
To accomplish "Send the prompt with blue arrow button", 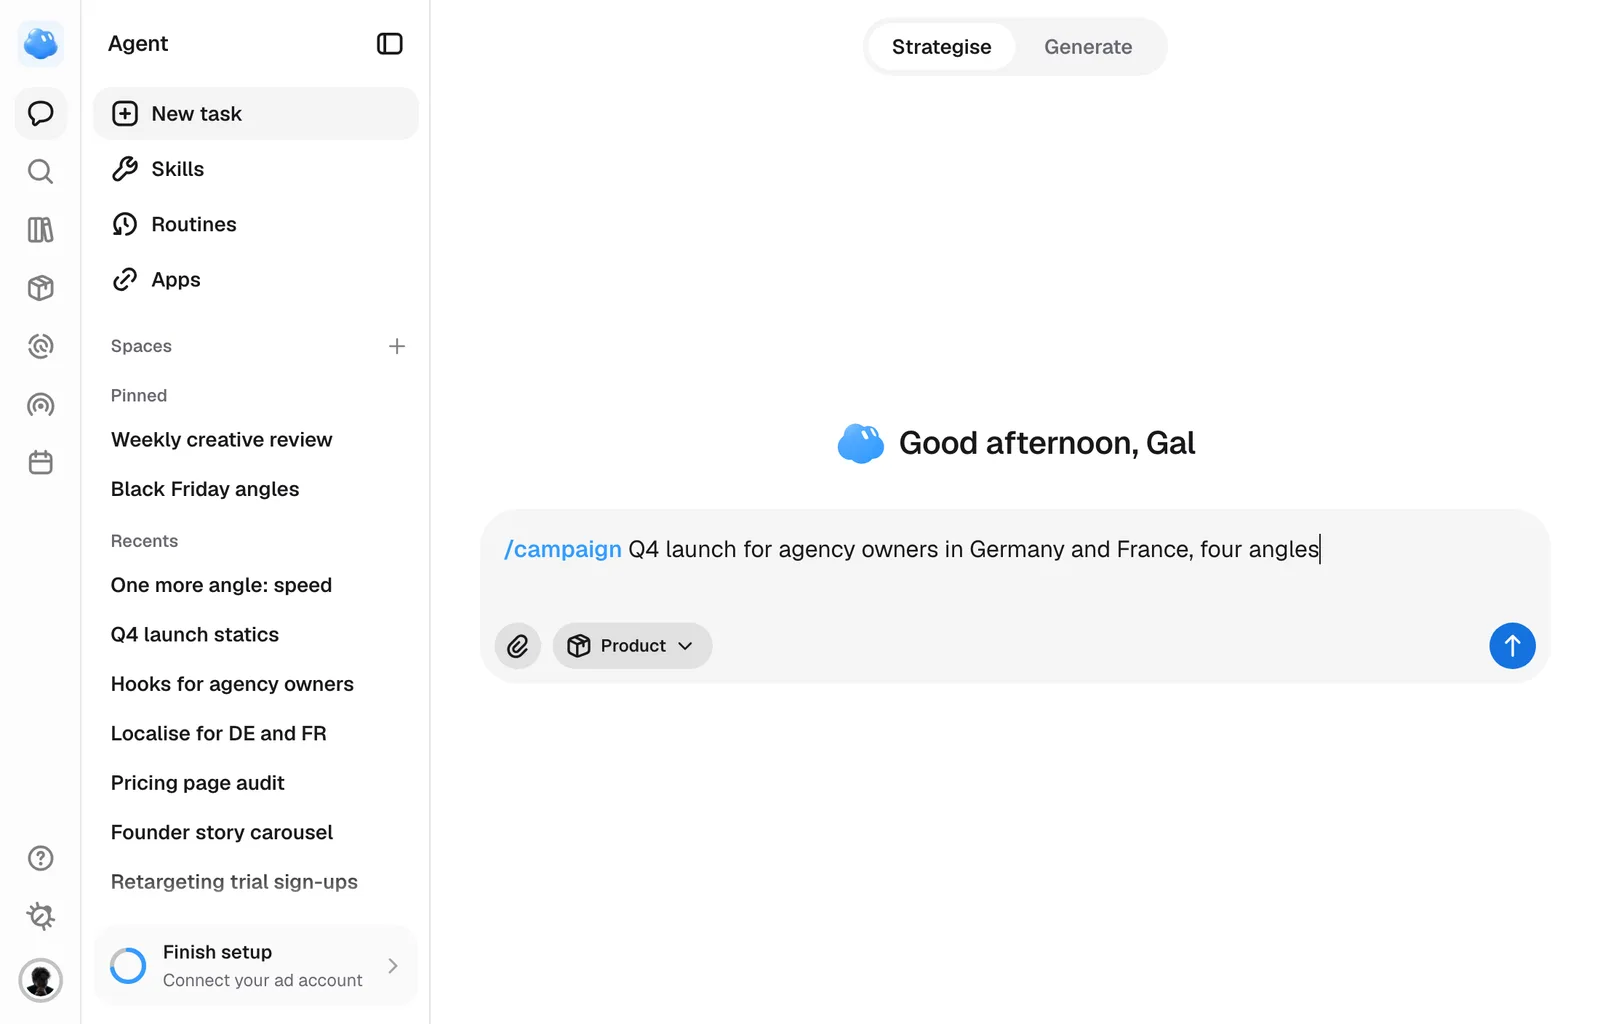I will point(1512,646).
